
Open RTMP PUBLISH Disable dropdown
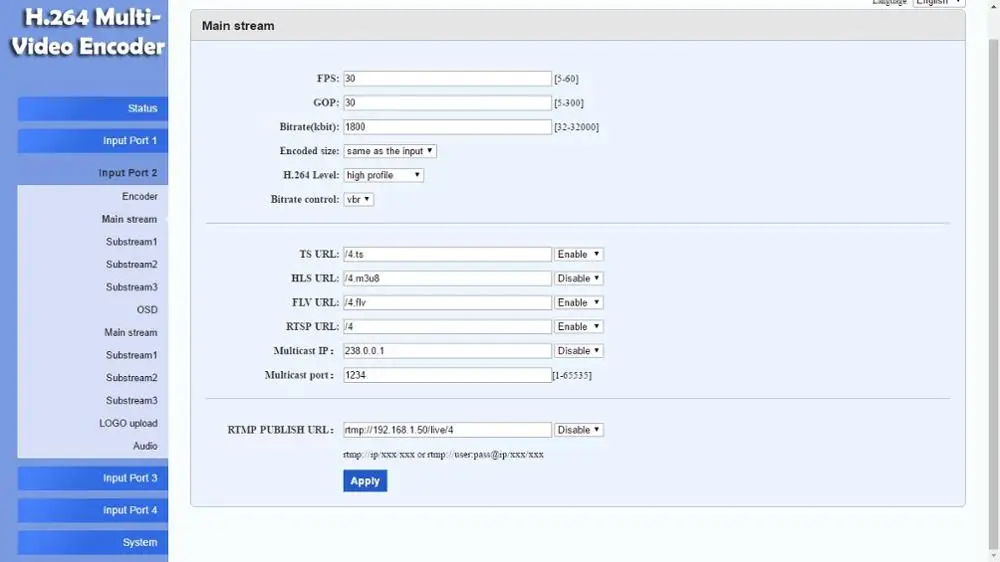pyautogui.click(x=578, y=430)
